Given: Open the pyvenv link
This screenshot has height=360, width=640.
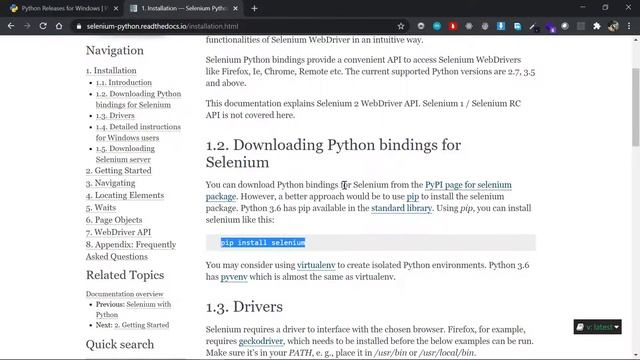Looking at the screenshot, I should tap(234, 277).
